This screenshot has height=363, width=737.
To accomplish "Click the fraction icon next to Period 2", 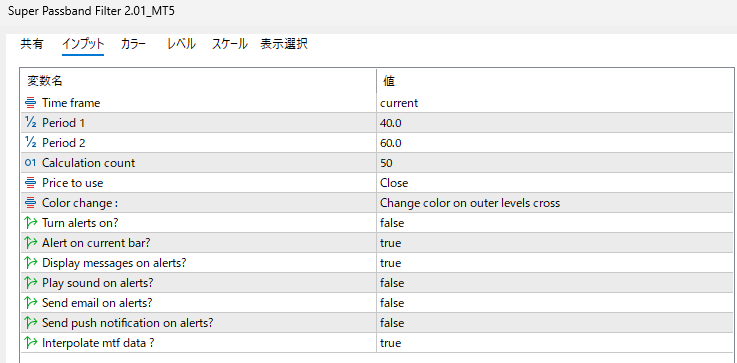I will 31,142.
